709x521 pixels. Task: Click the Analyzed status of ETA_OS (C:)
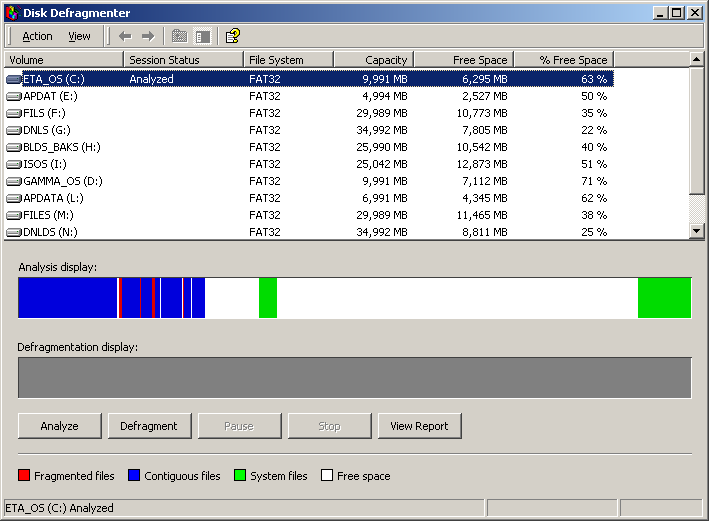151,79
